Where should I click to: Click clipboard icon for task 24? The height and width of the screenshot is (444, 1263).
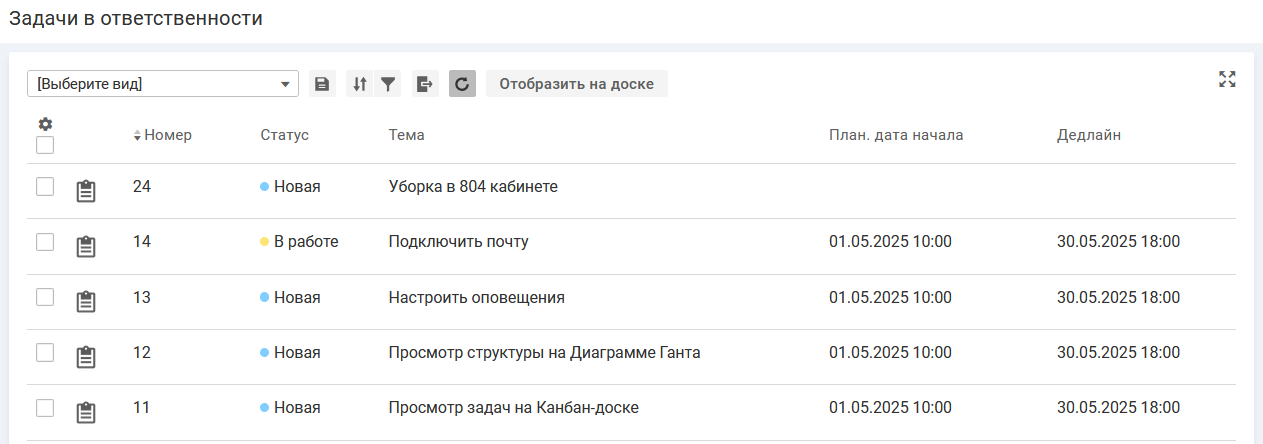coord(87,191)
